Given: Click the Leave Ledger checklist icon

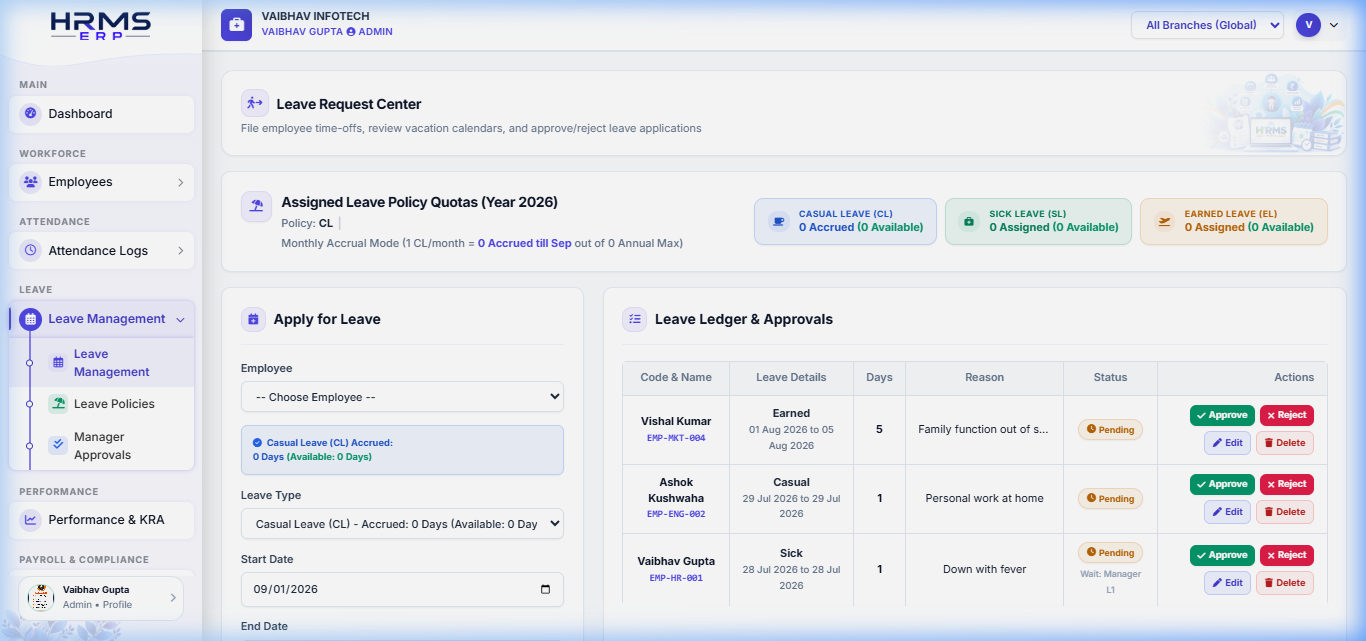Looking at the screenshot, I should [x=634, y=319].
